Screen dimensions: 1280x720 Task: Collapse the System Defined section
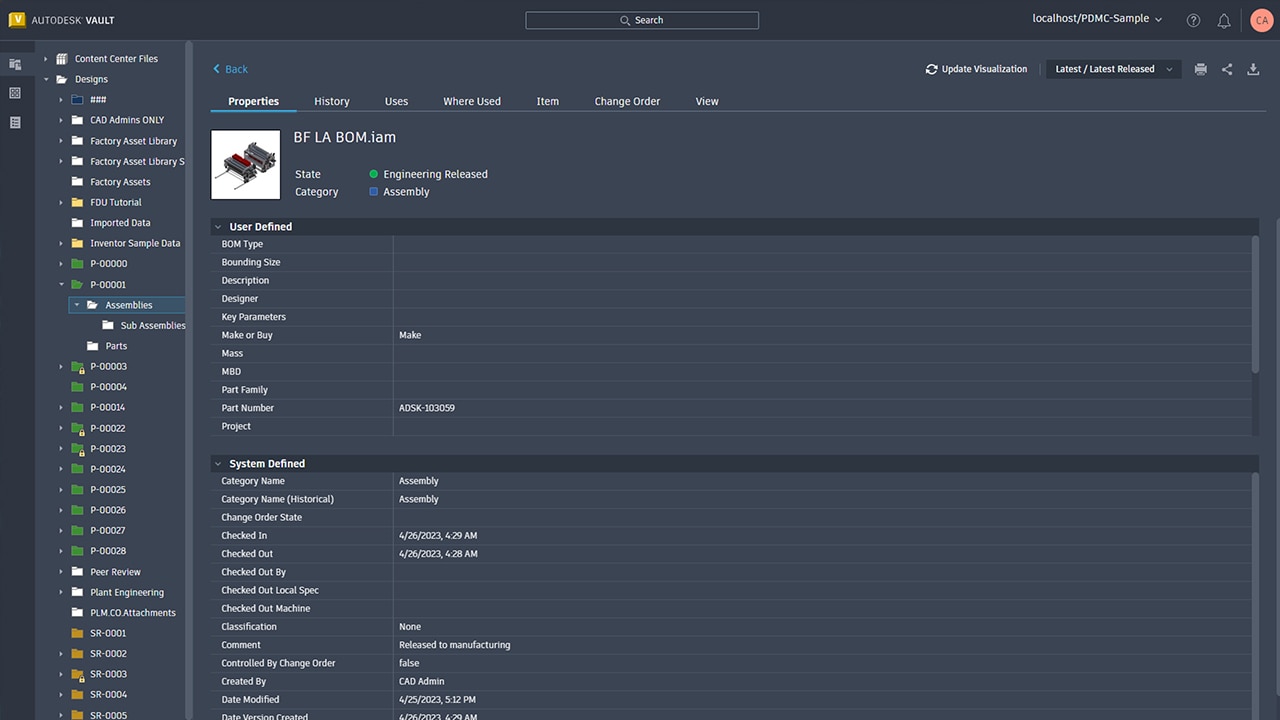tap(218, 464)
